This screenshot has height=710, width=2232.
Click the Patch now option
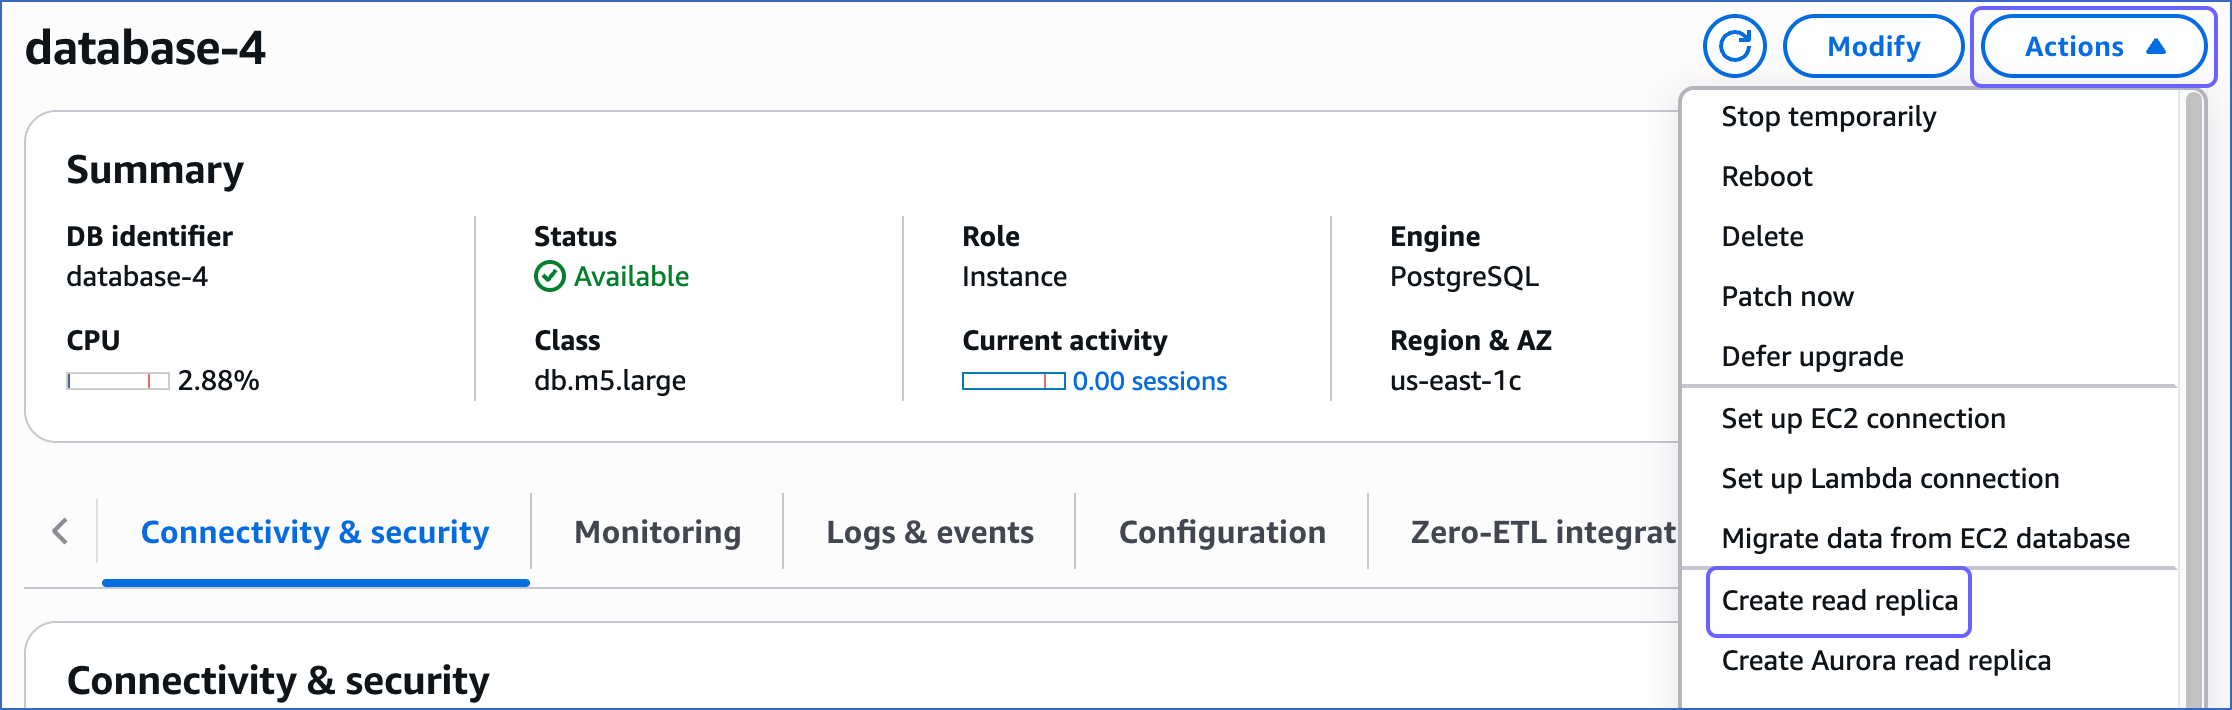pos(1787,296)
